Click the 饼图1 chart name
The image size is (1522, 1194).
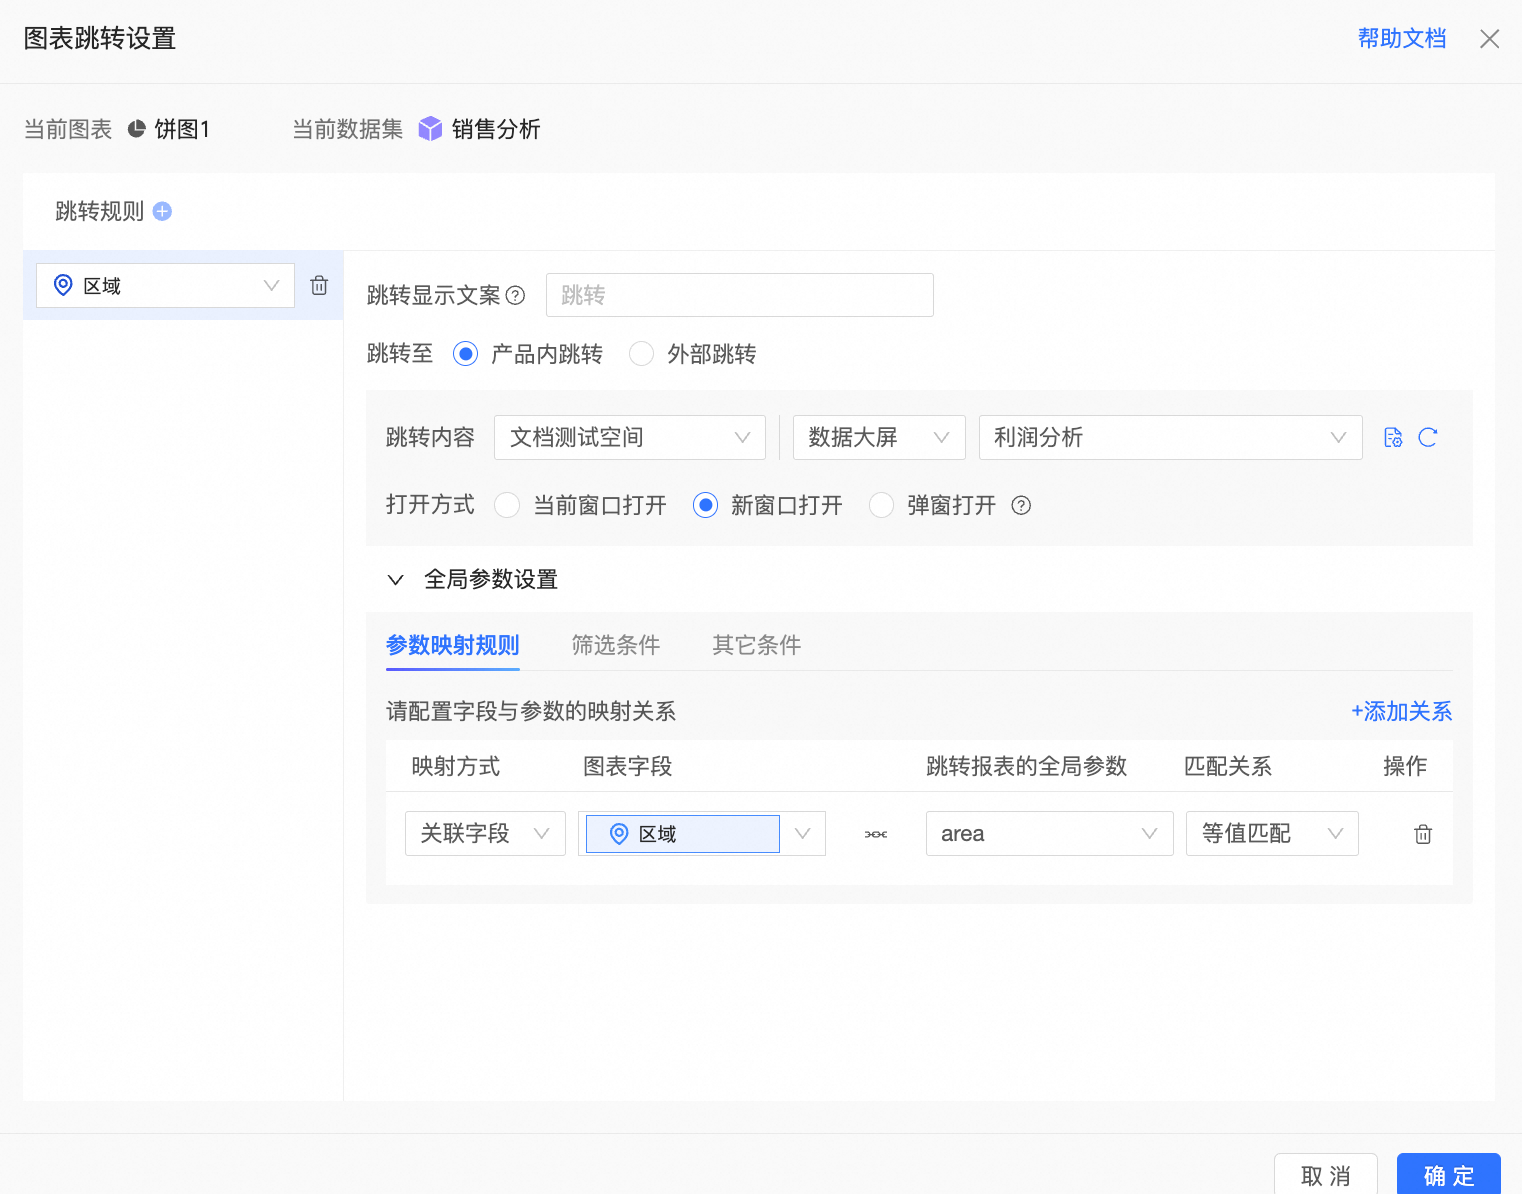click(182, 129)
